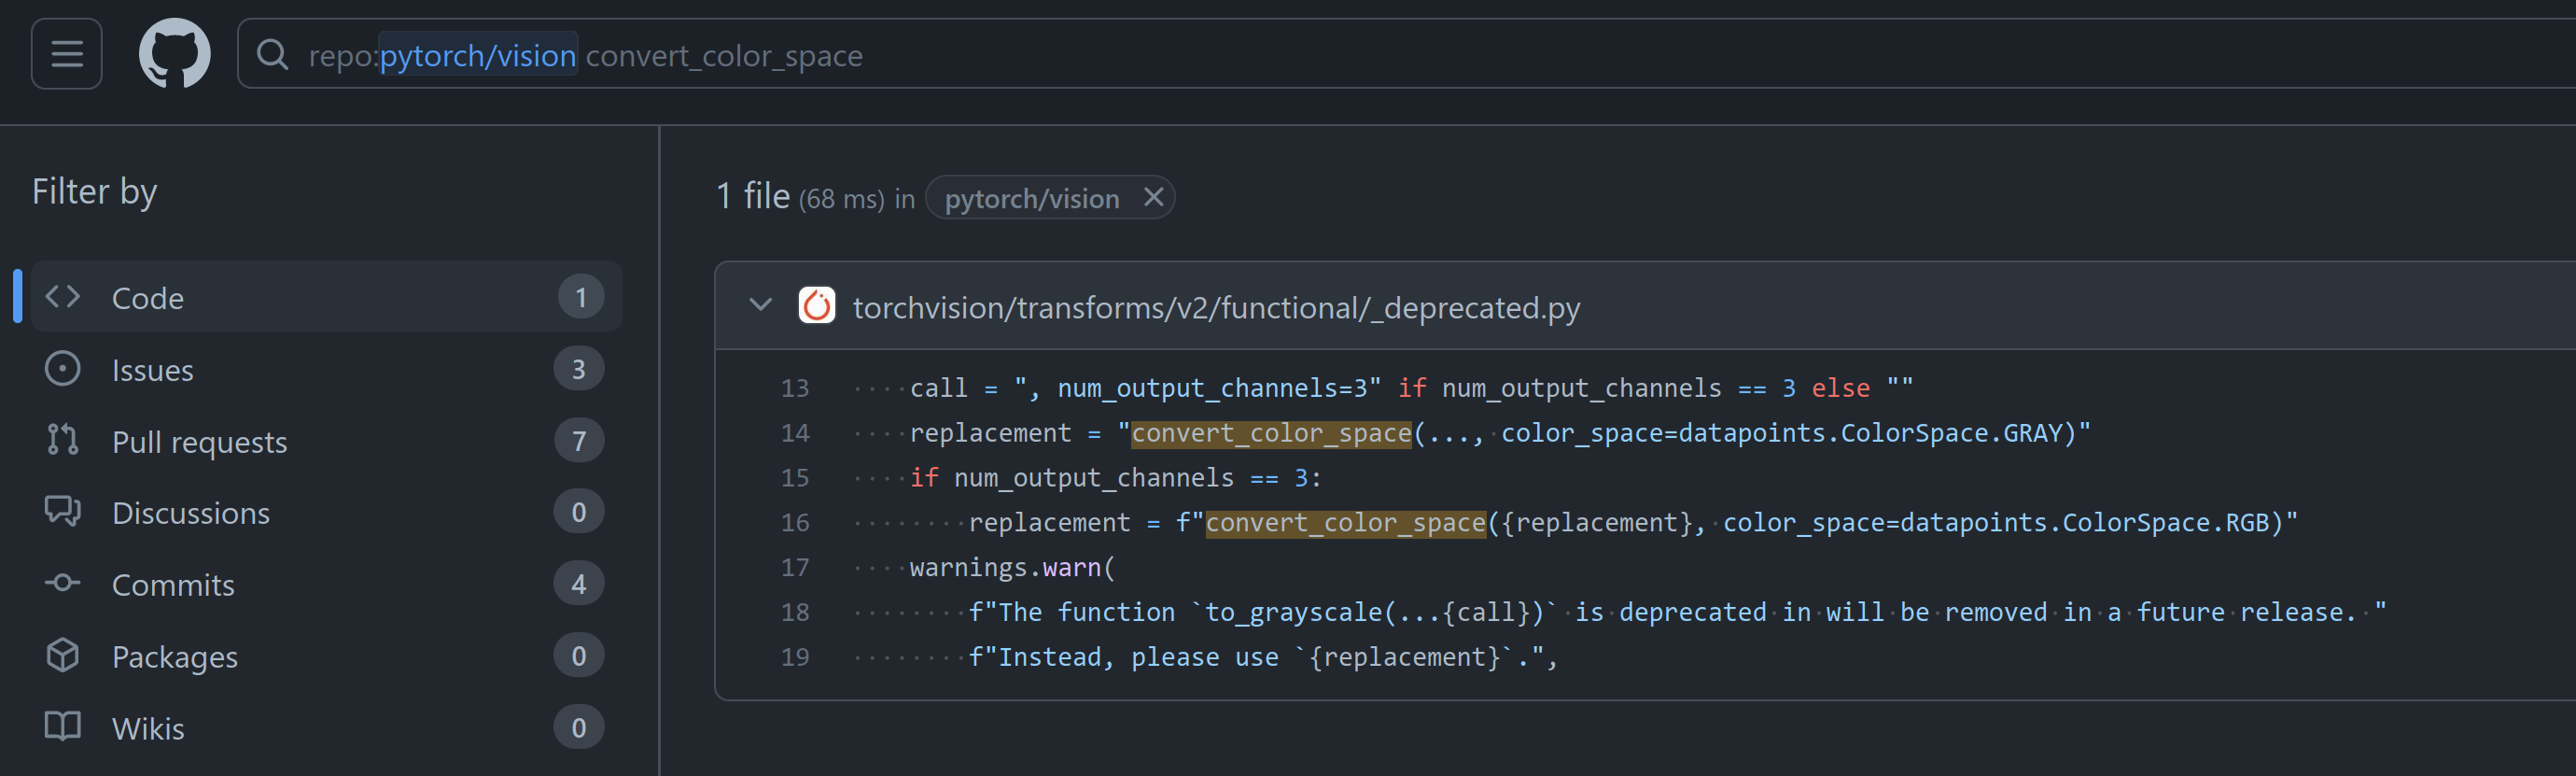This screenshot has width=2576, height=776.
Task: Click the Packages count badge 0
Action: (579, 656)
